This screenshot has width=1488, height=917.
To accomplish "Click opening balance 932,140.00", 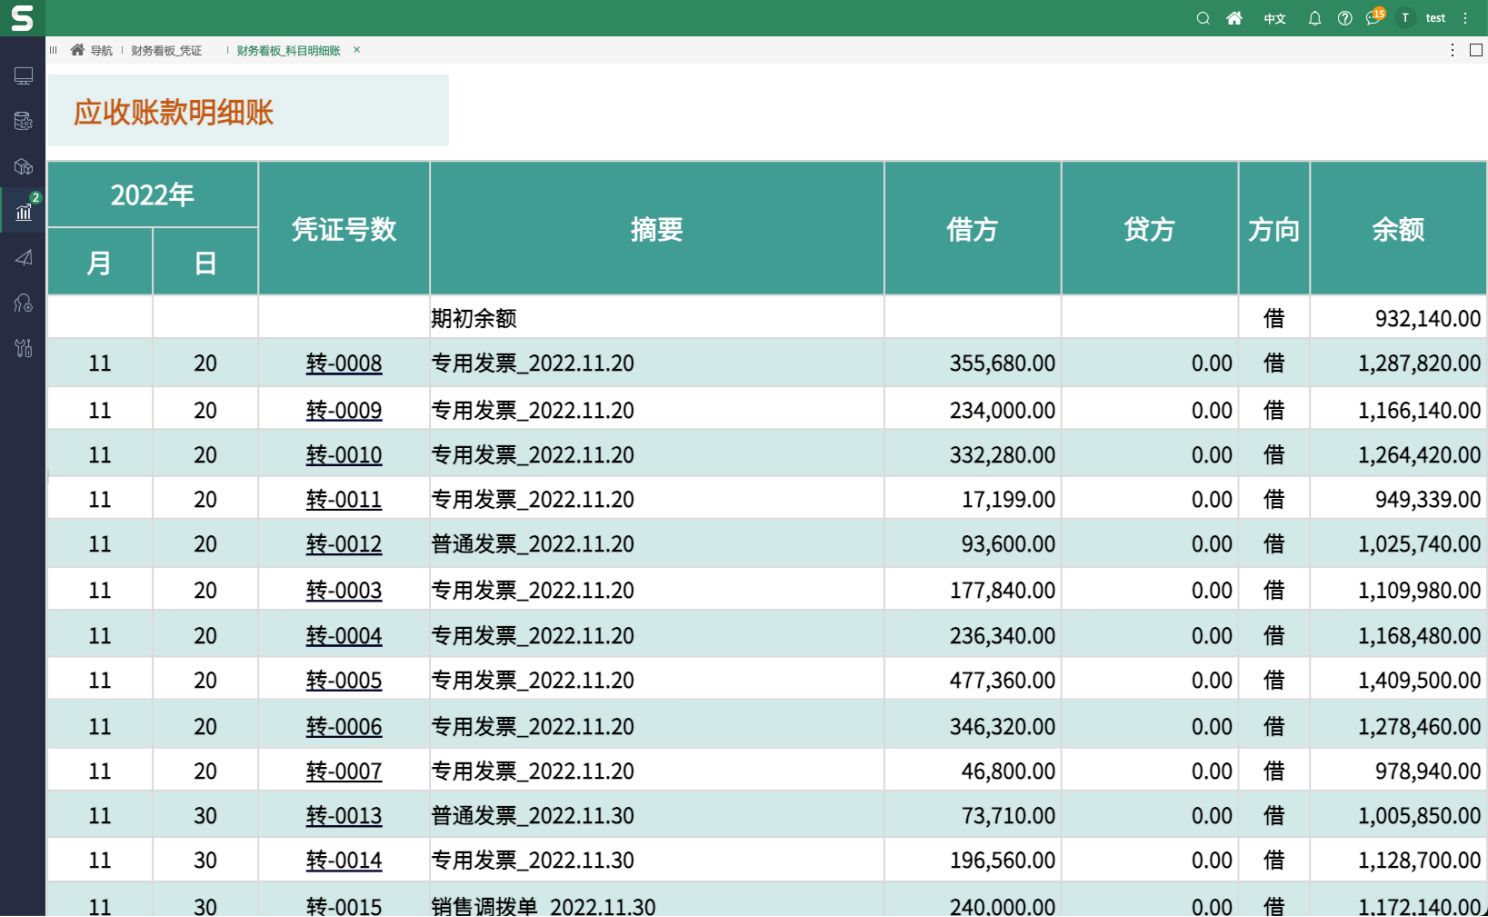I will pyautogui.click(x=1428, y=319).
